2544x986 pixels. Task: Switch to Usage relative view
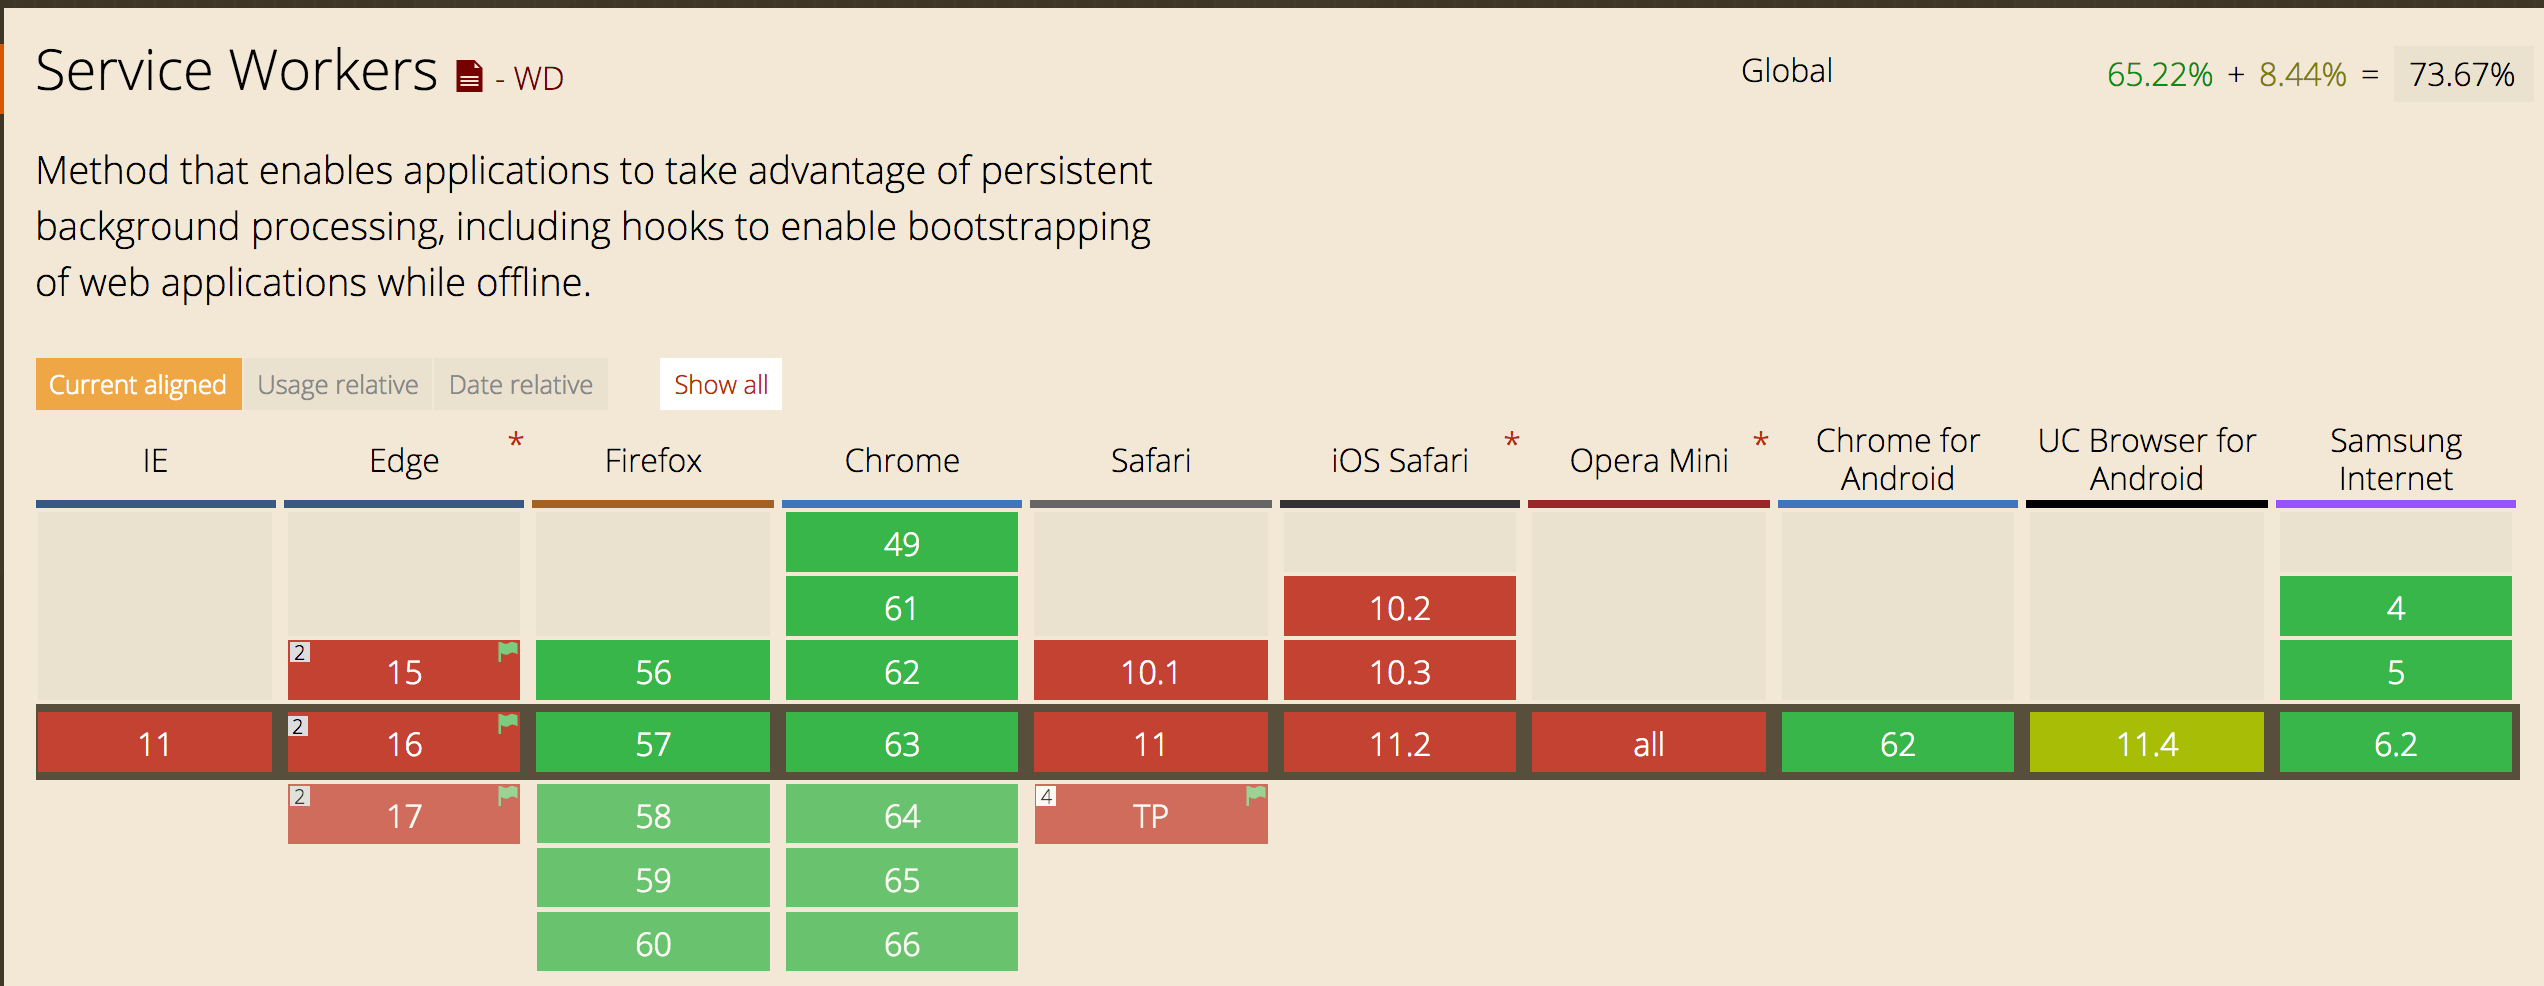click(338, 385)
